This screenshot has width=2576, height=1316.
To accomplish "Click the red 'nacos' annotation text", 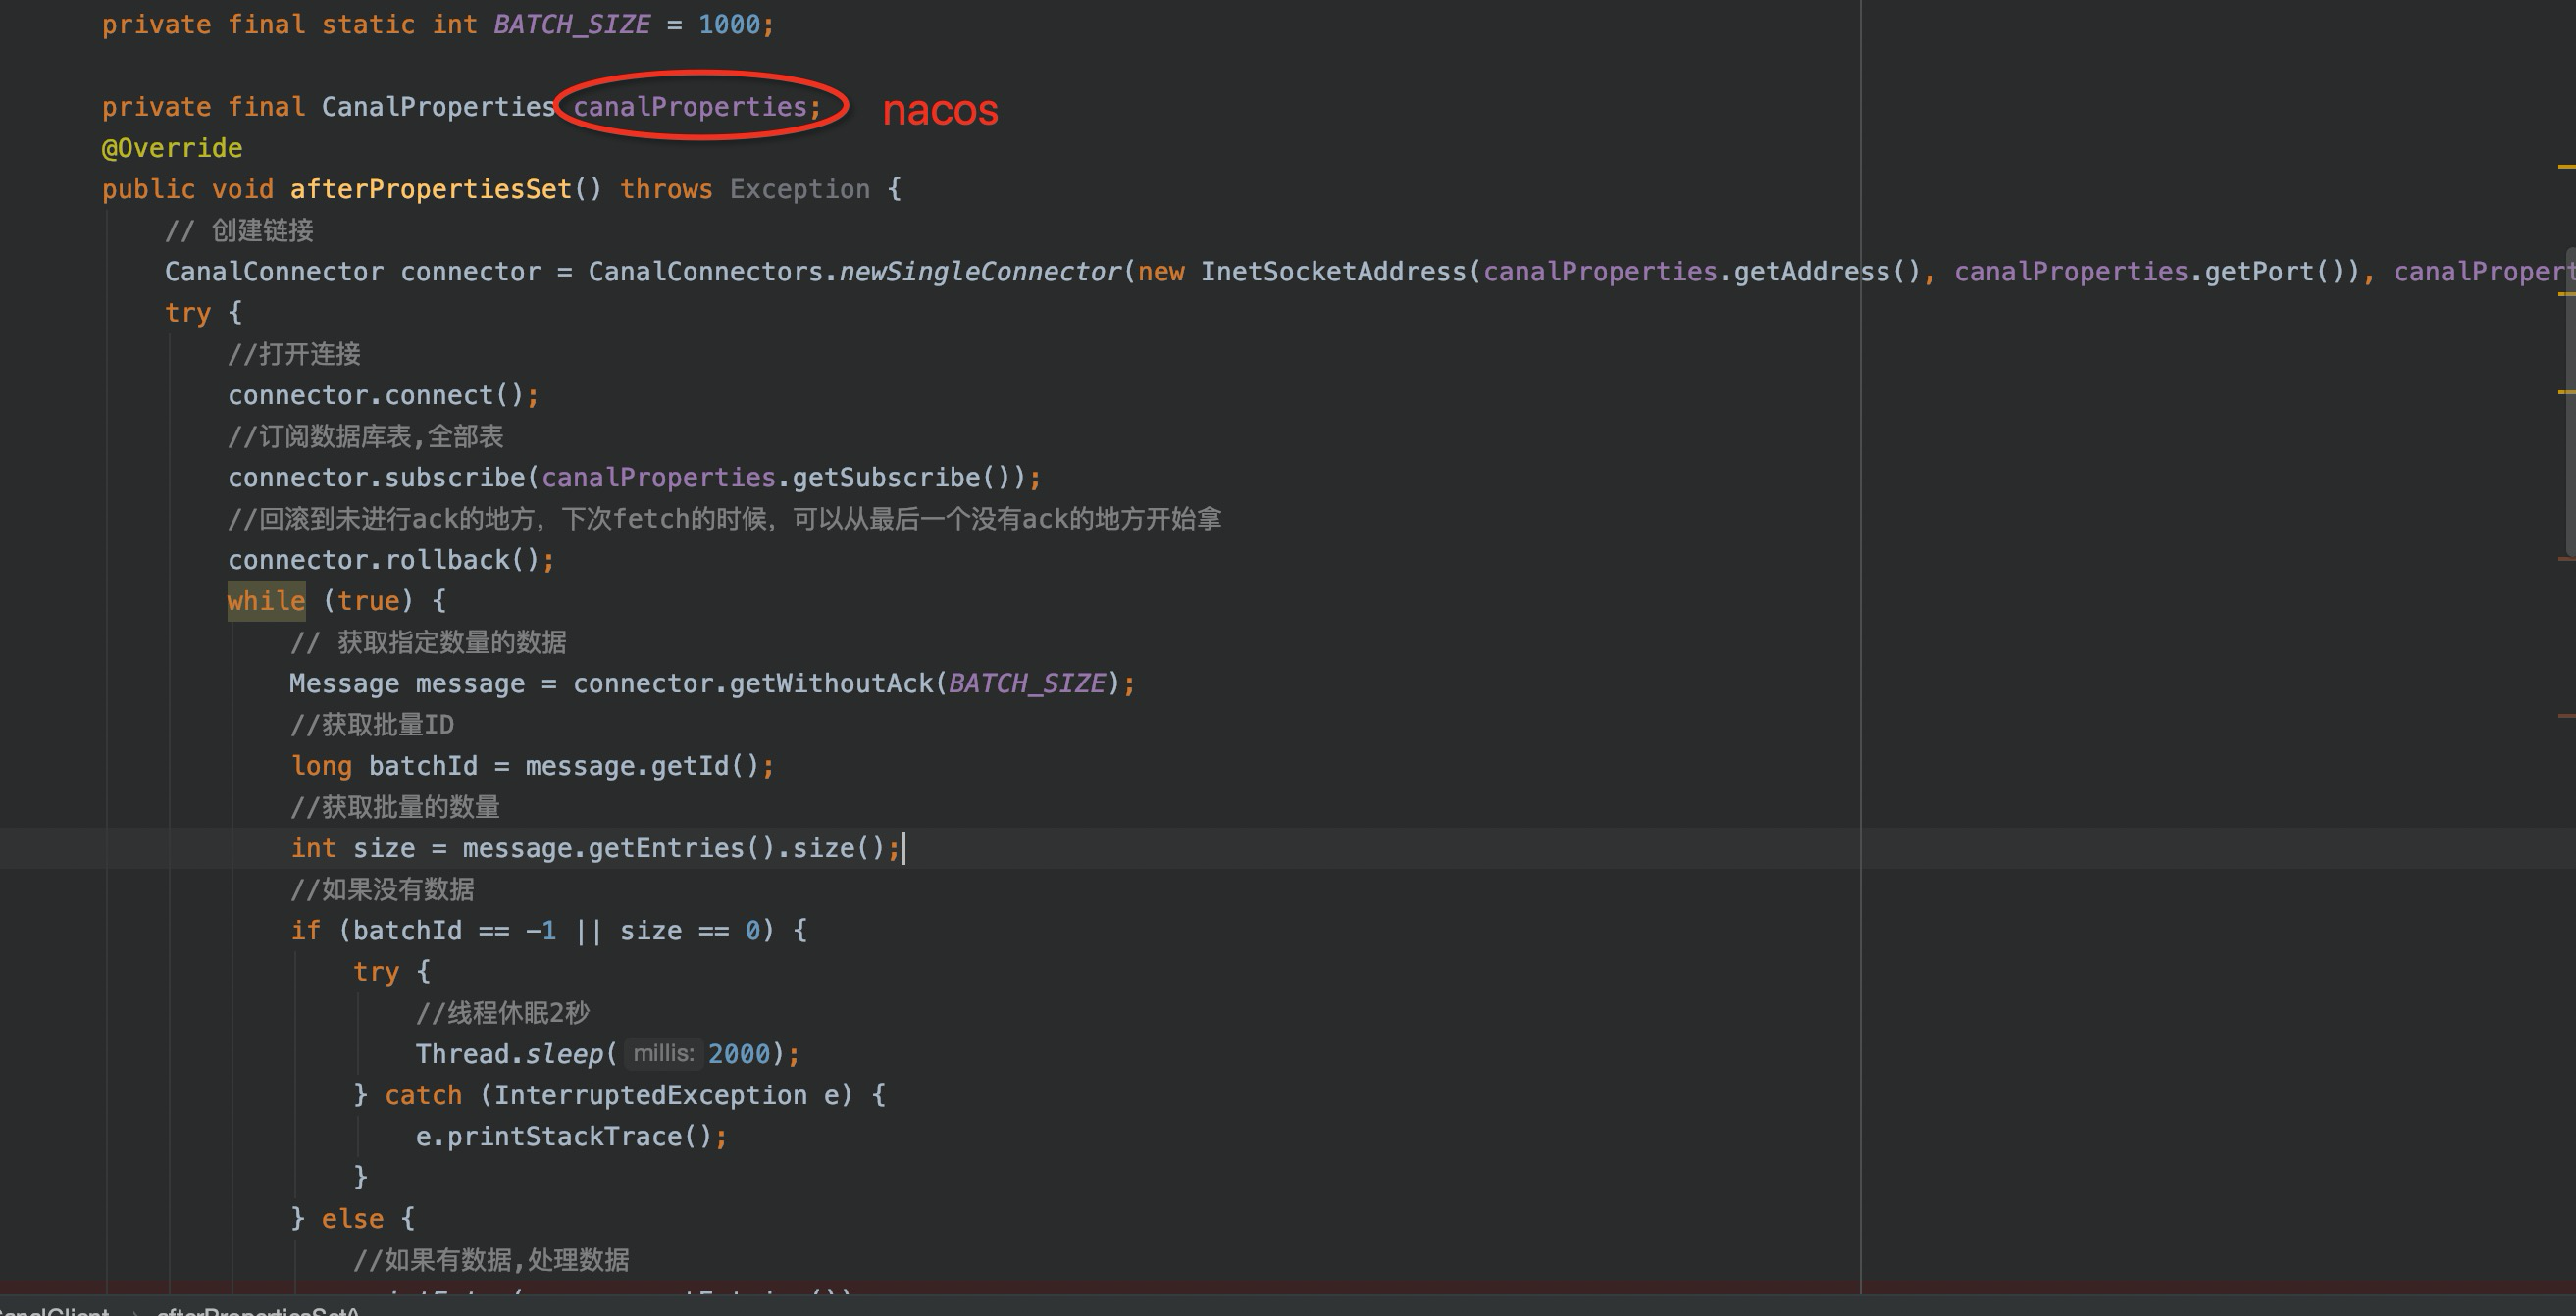I will click(940, 110).
